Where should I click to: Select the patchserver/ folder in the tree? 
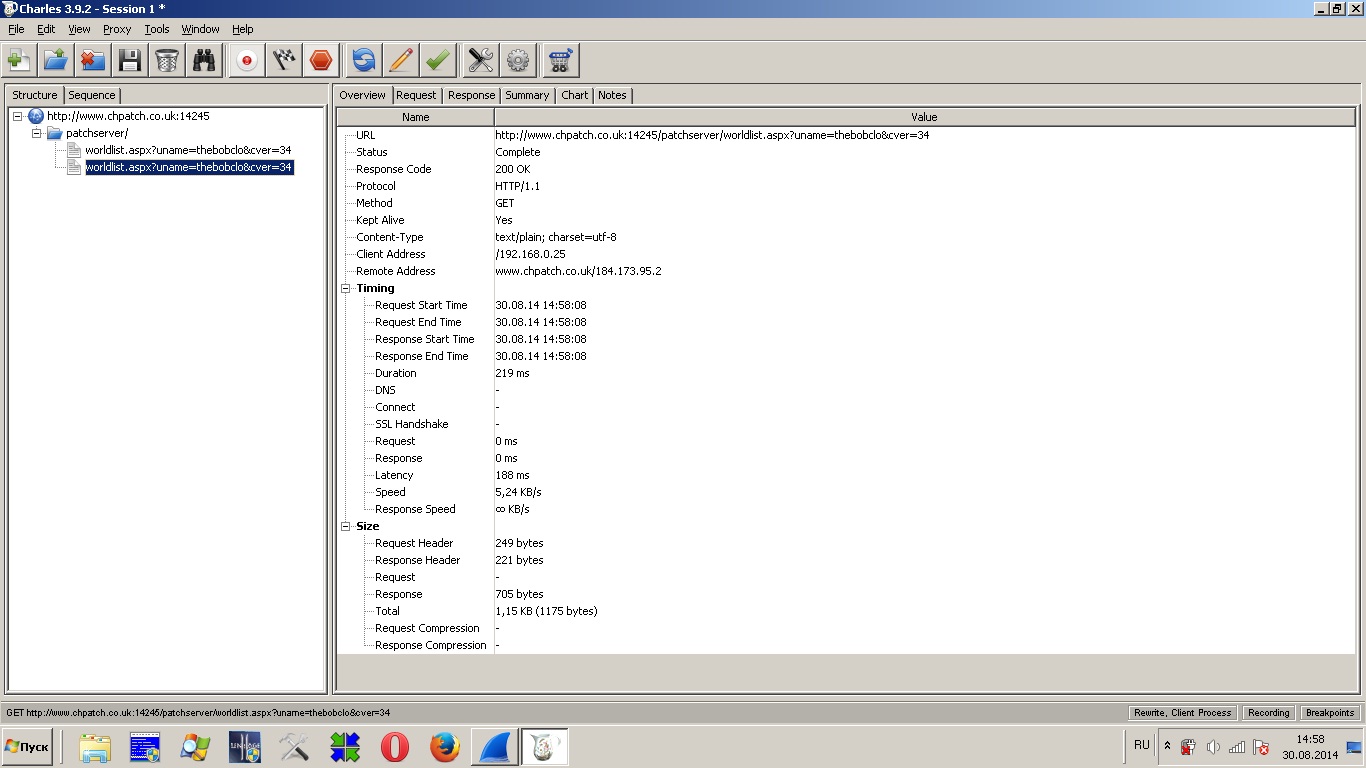(97, 133)
